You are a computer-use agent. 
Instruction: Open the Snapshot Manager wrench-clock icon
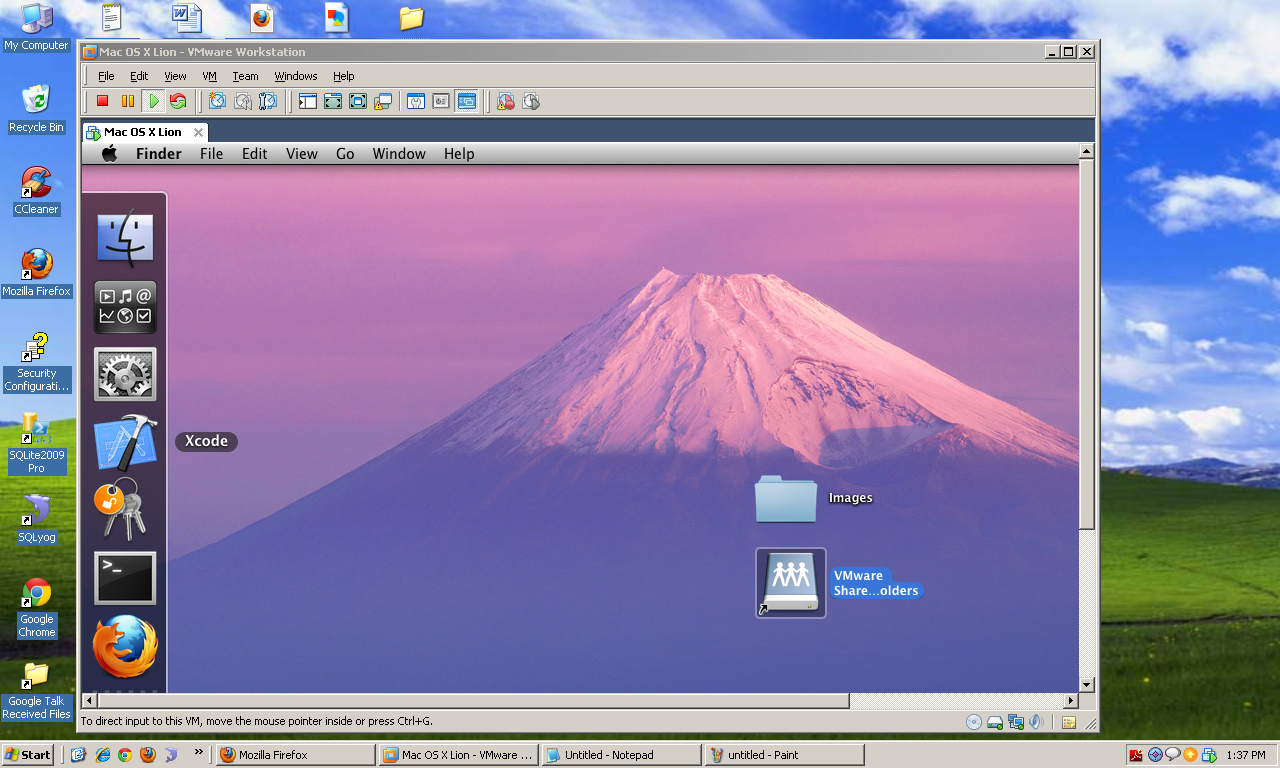[268, 101]
